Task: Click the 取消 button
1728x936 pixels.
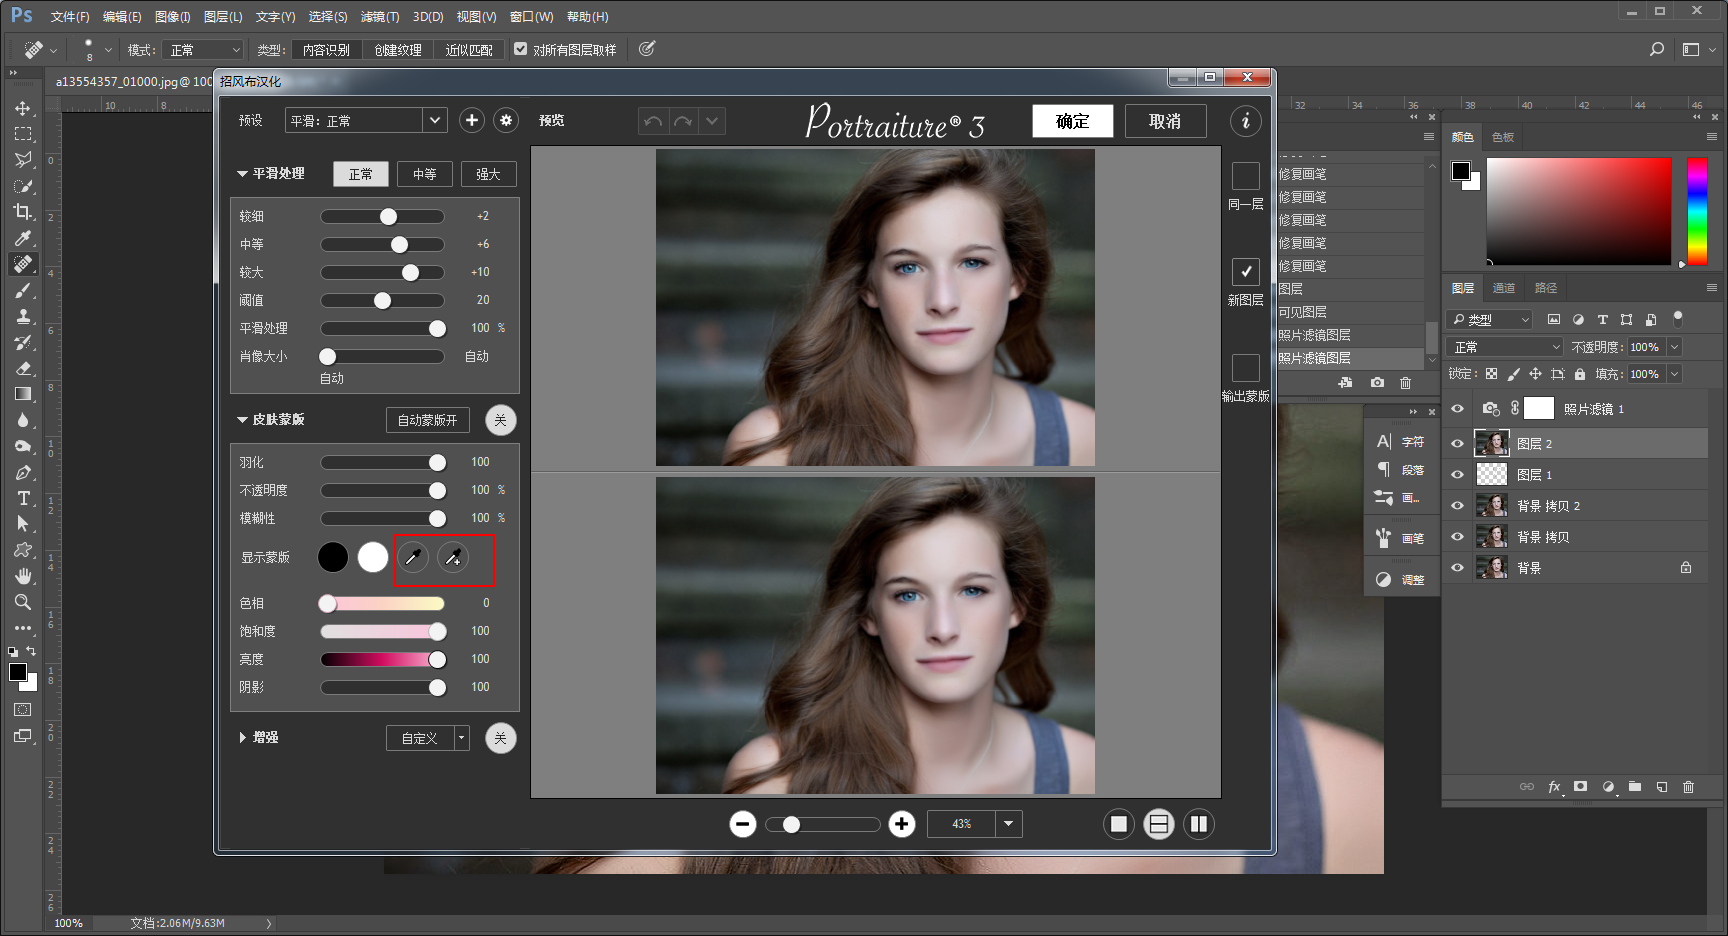Action: point(1165,121)
